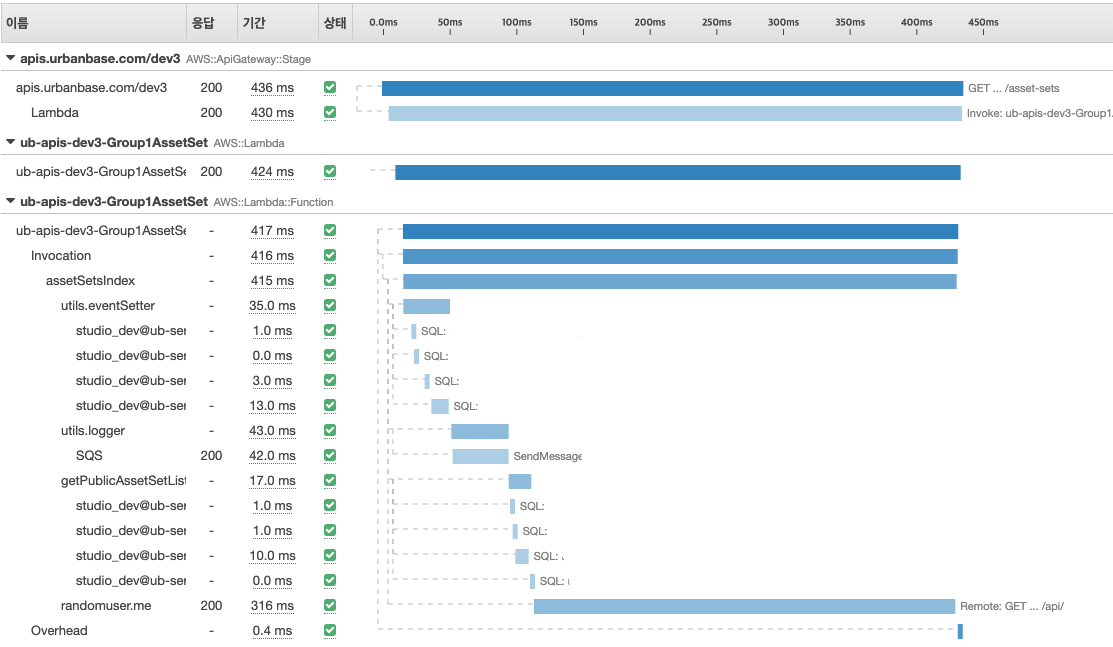Click status check icon for Lambda row
This screenshot has height=647, width=1113.
point(330,112)
